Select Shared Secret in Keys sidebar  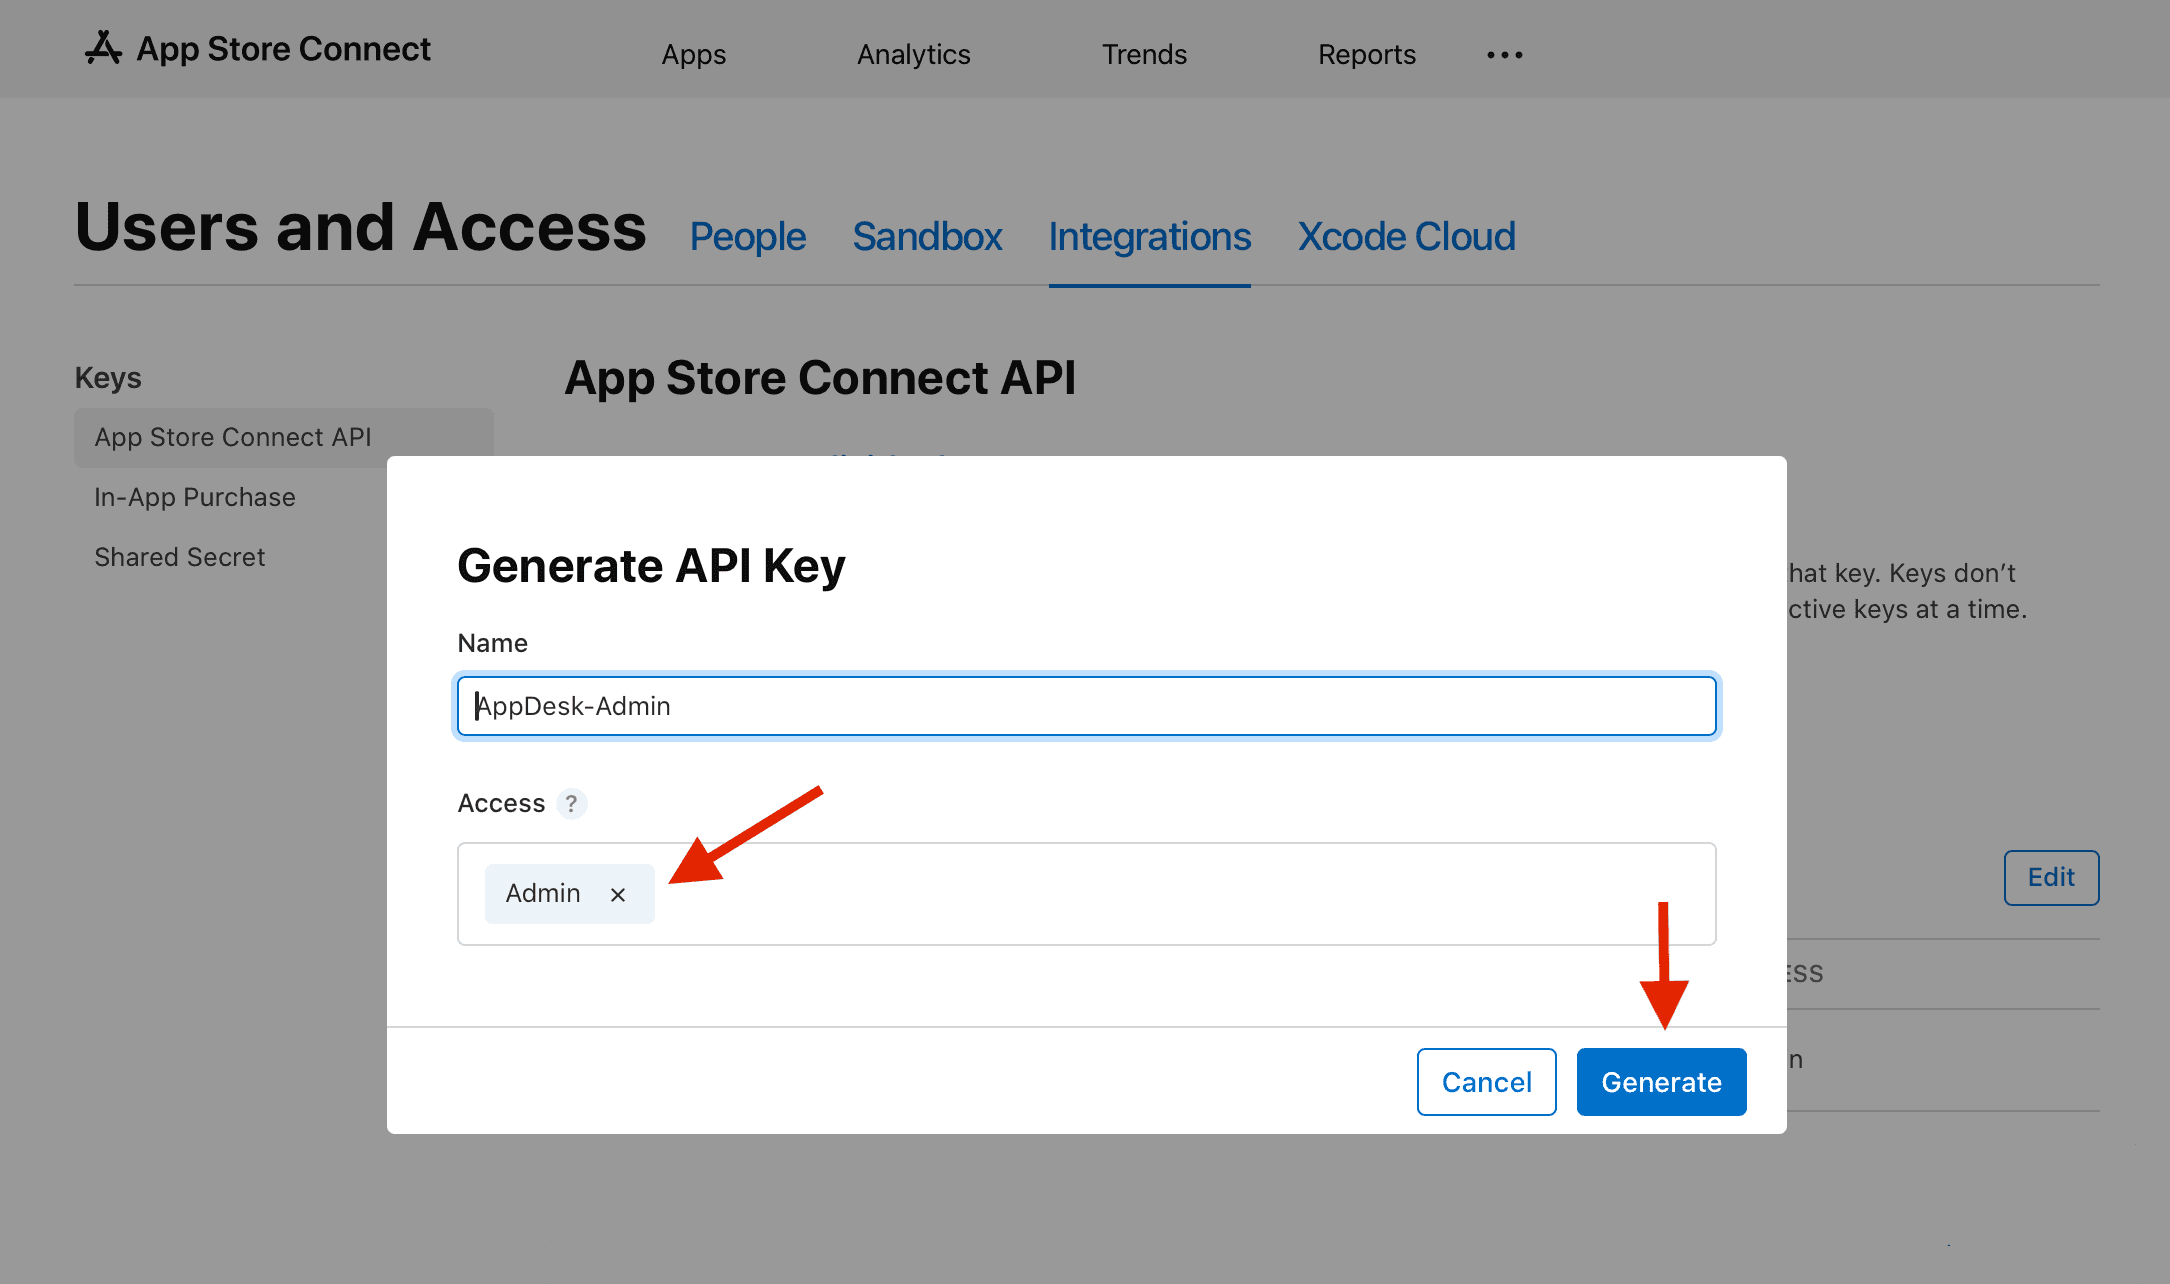(x=179, y=557)
